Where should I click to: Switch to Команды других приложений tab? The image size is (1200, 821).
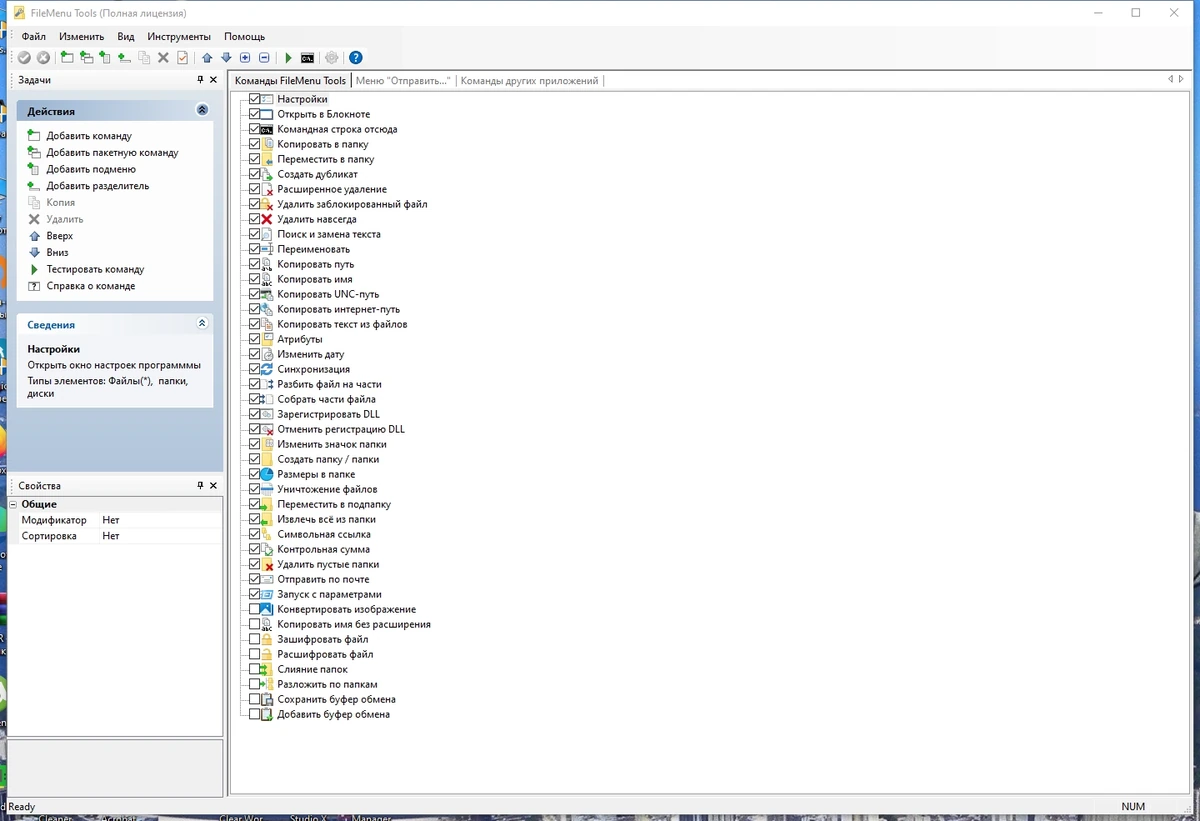tap(529, 81)
